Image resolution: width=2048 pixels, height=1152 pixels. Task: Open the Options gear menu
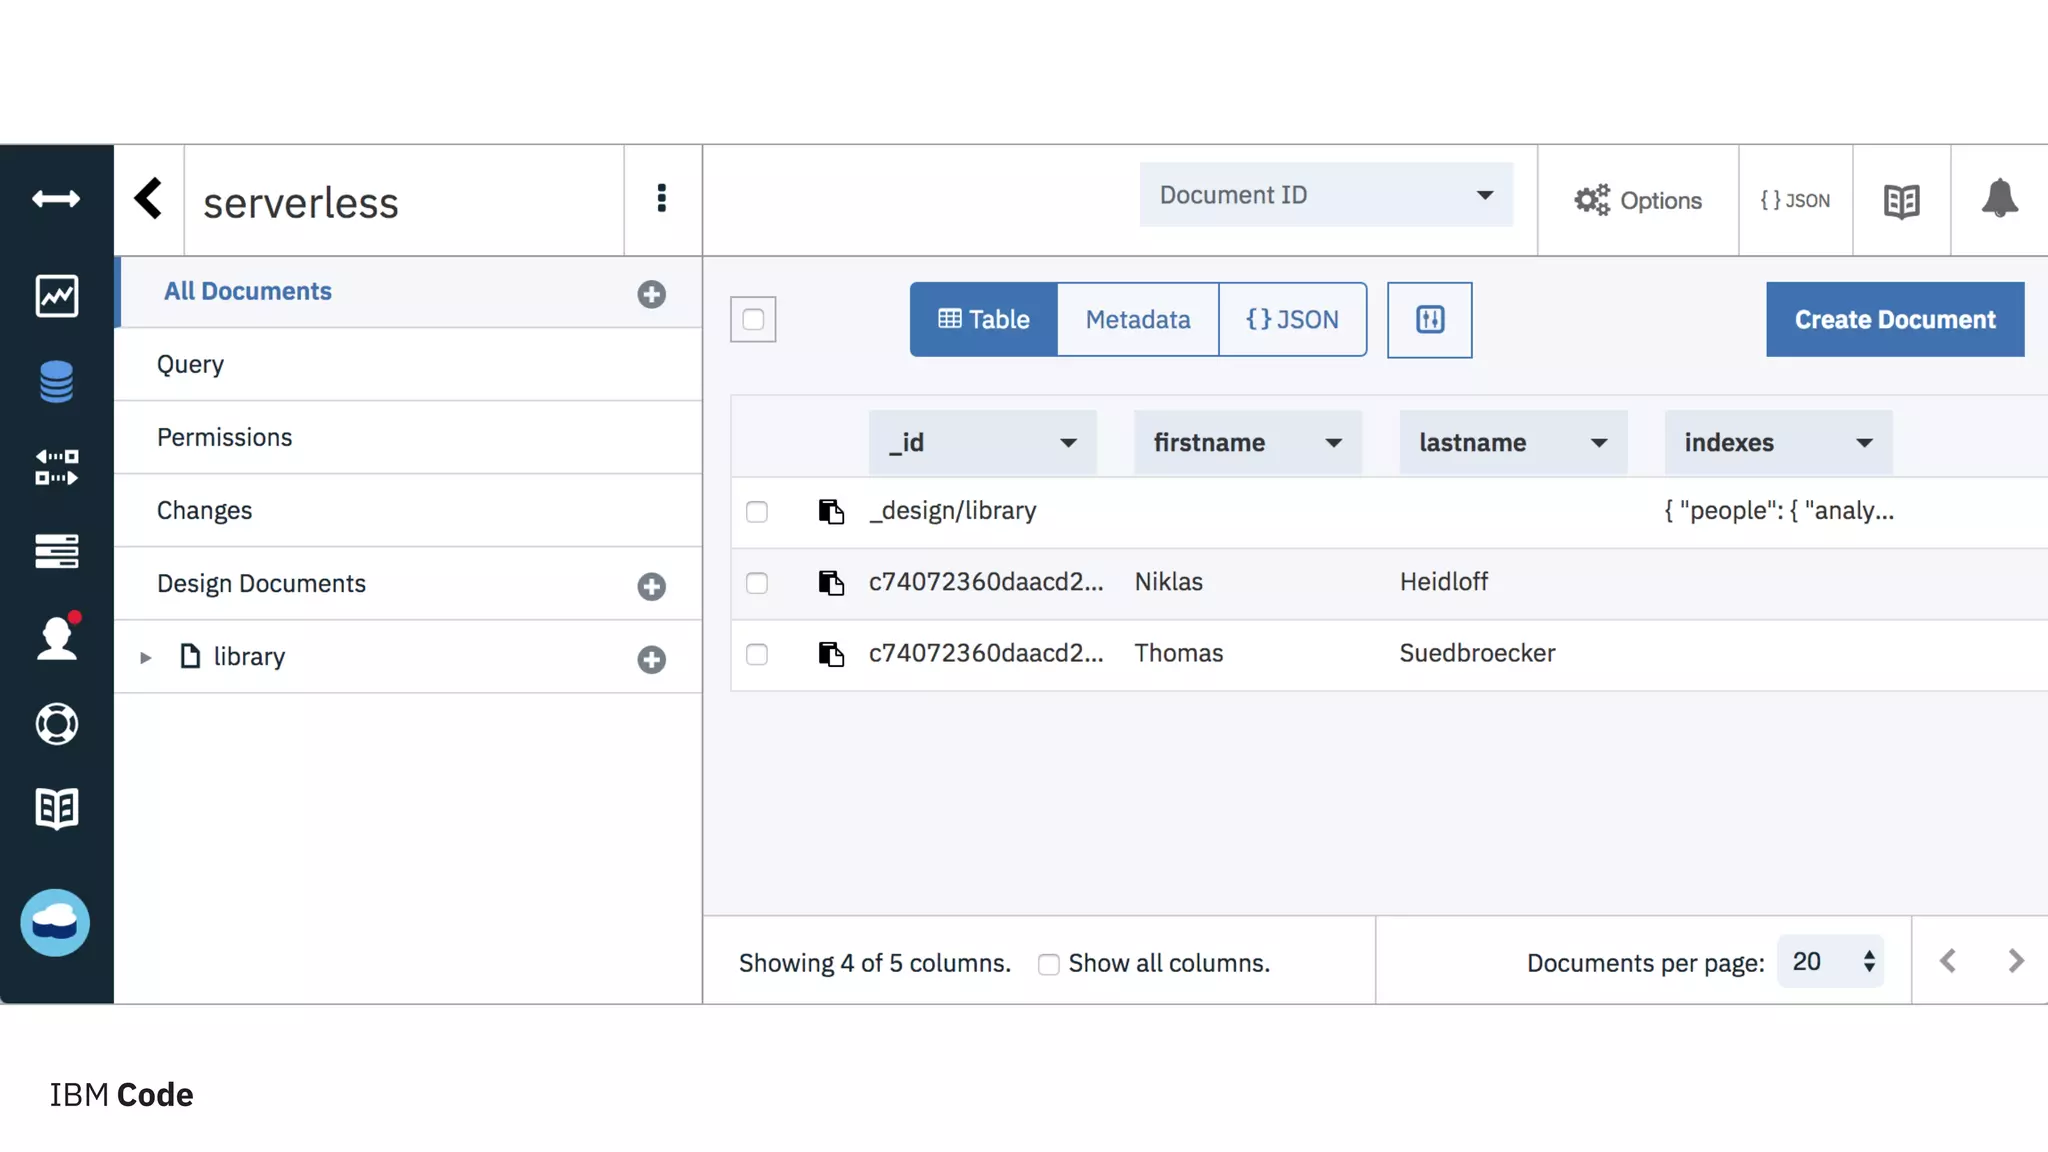point(1637,201)
